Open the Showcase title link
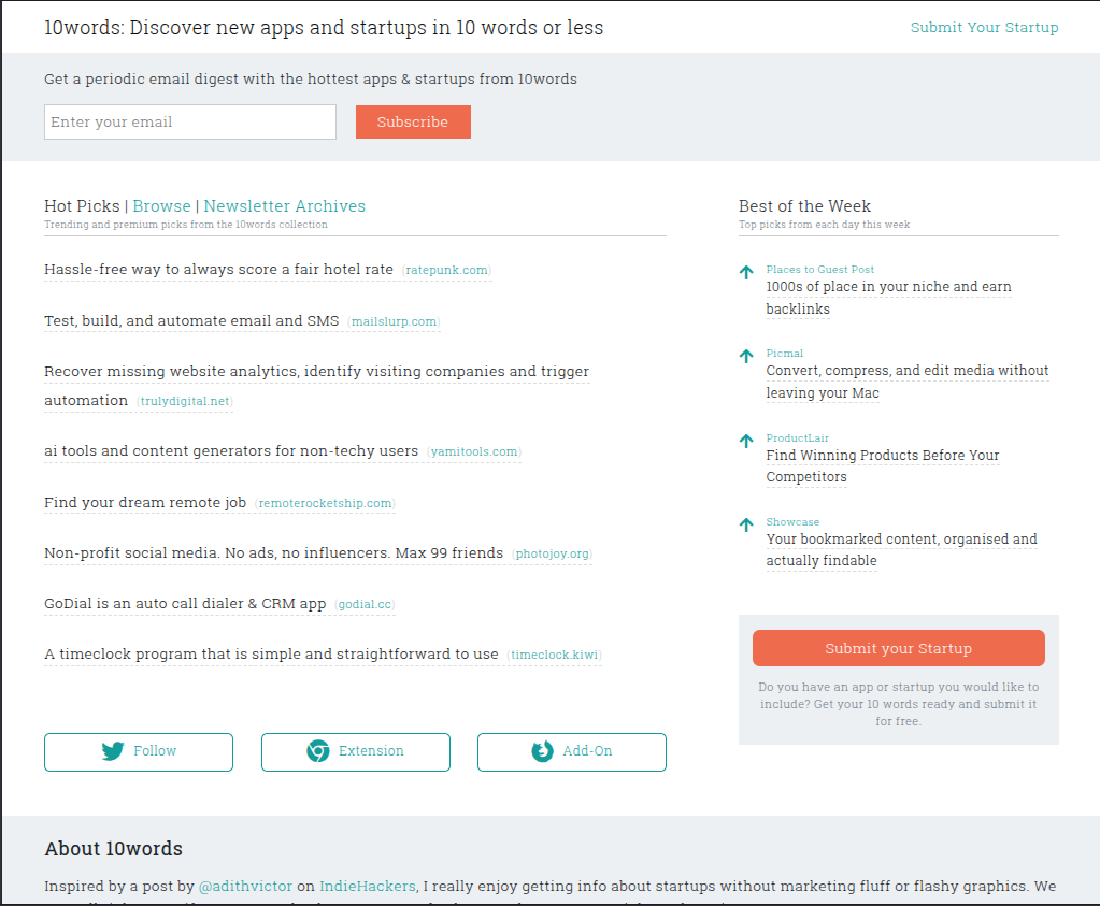1100x906 pixels. click(x=793, y=522)
